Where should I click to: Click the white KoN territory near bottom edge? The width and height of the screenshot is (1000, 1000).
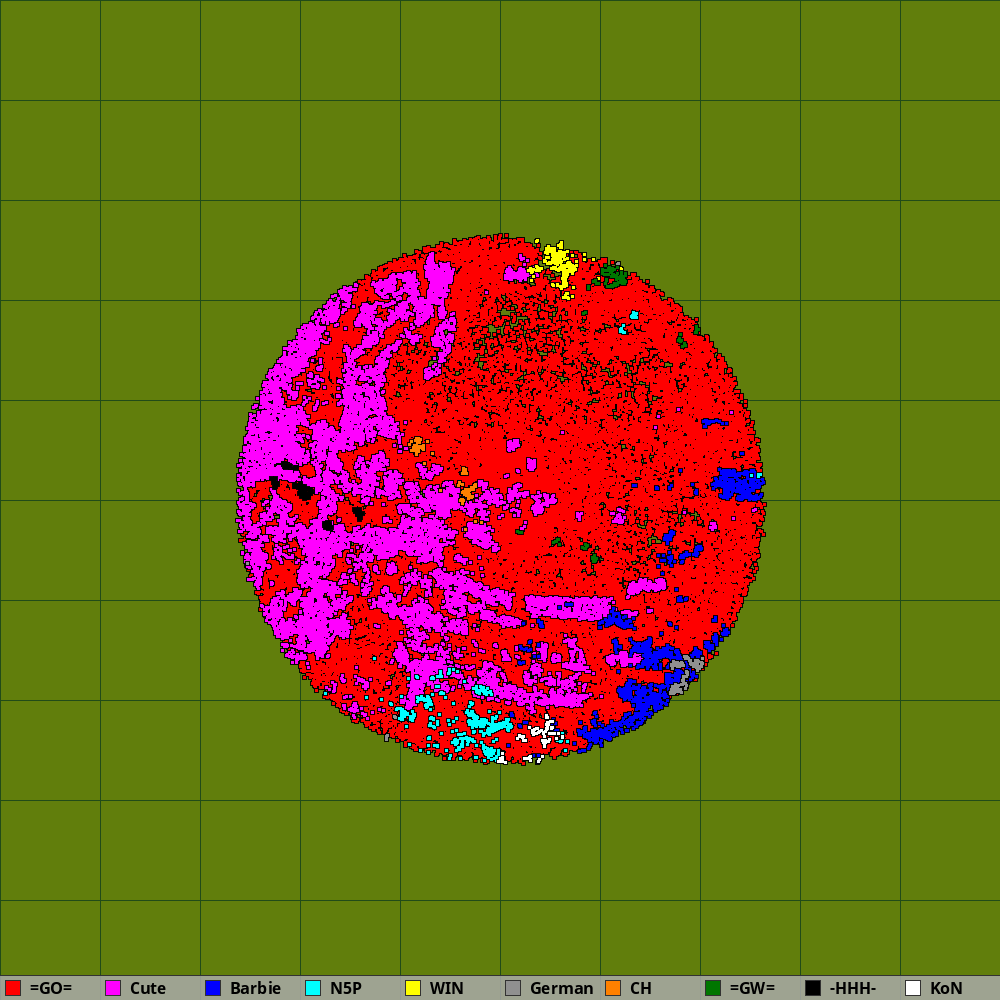point(543,732)
